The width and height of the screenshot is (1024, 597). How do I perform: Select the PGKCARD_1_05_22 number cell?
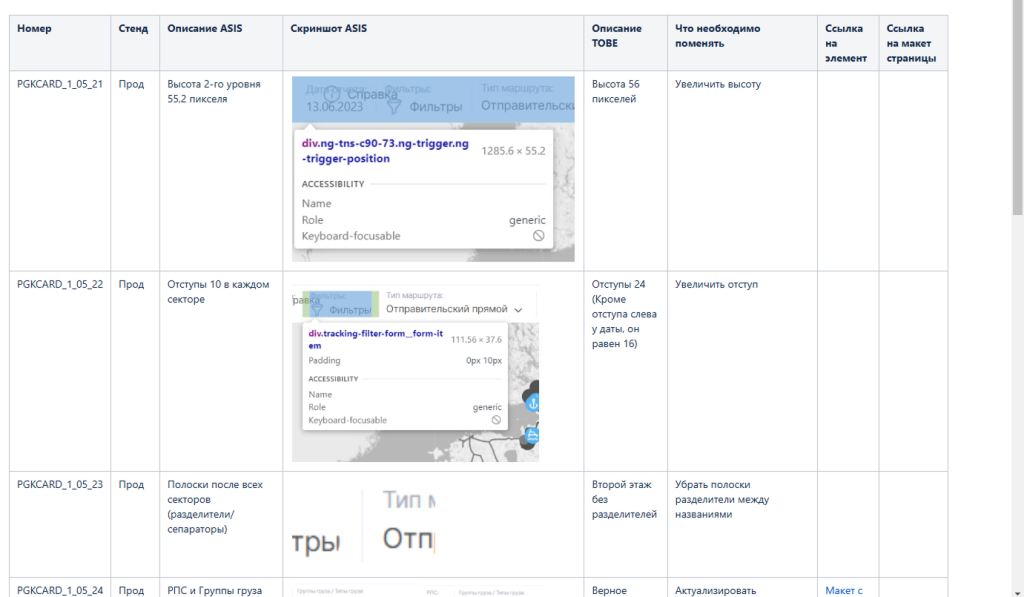[60, 285]
